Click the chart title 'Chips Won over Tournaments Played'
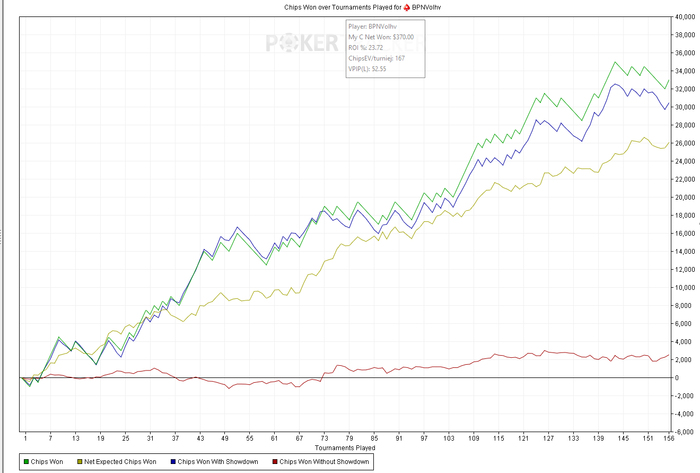The image size is (700, 473). coord(338,8)
